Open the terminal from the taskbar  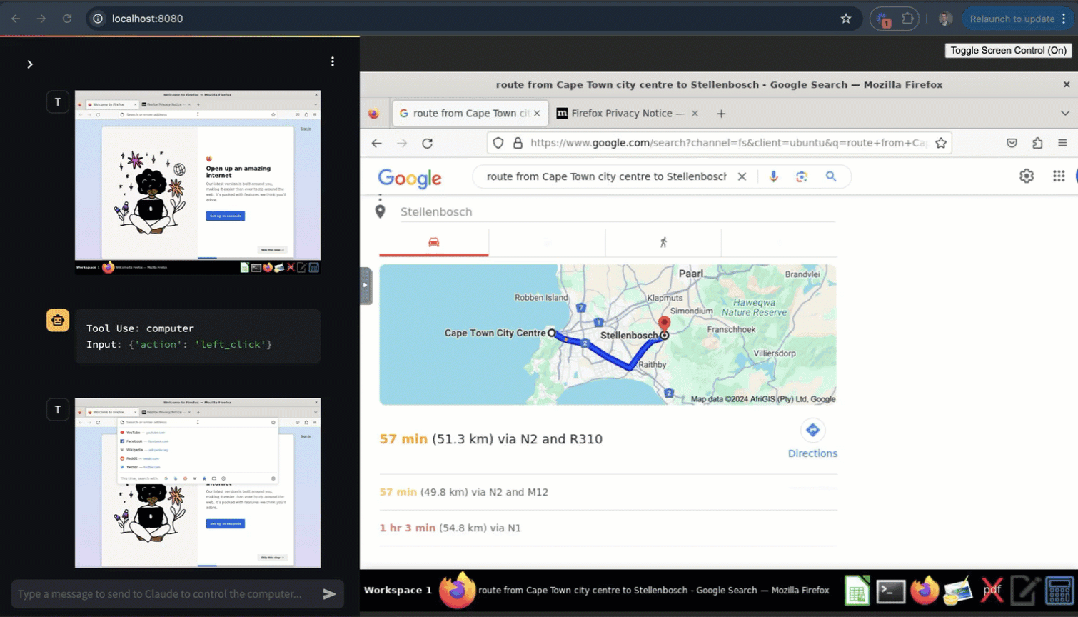click(890, 591)
